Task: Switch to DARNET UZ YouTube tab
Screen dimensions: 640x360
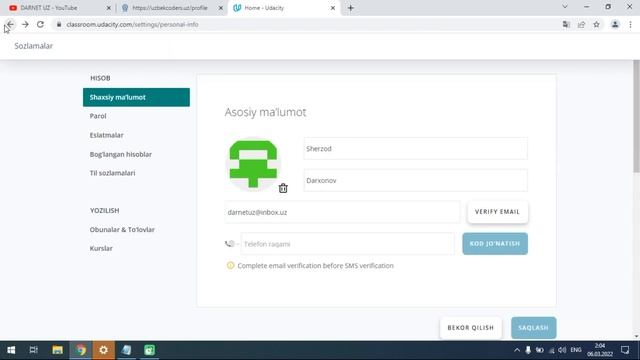Action: [x=57, y=8]
